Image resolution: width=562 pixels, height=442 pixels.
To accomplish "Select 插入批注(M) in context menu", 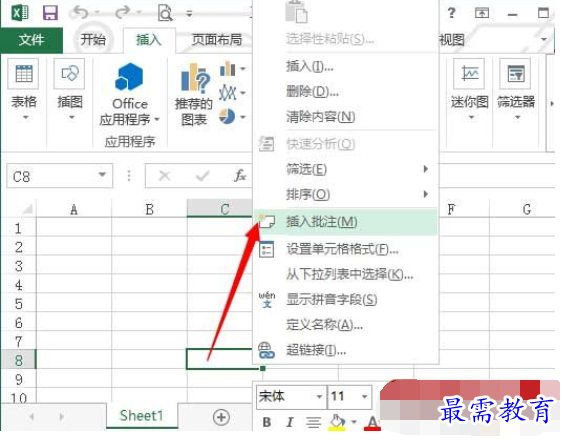I will point(346,222).
